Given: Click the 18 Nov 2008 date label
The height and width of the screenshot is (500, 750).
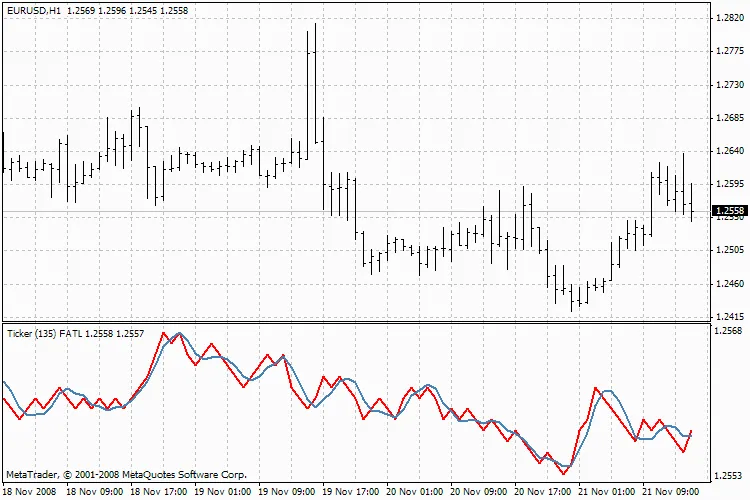Looking at the screenshot, I should pos(27,492).
